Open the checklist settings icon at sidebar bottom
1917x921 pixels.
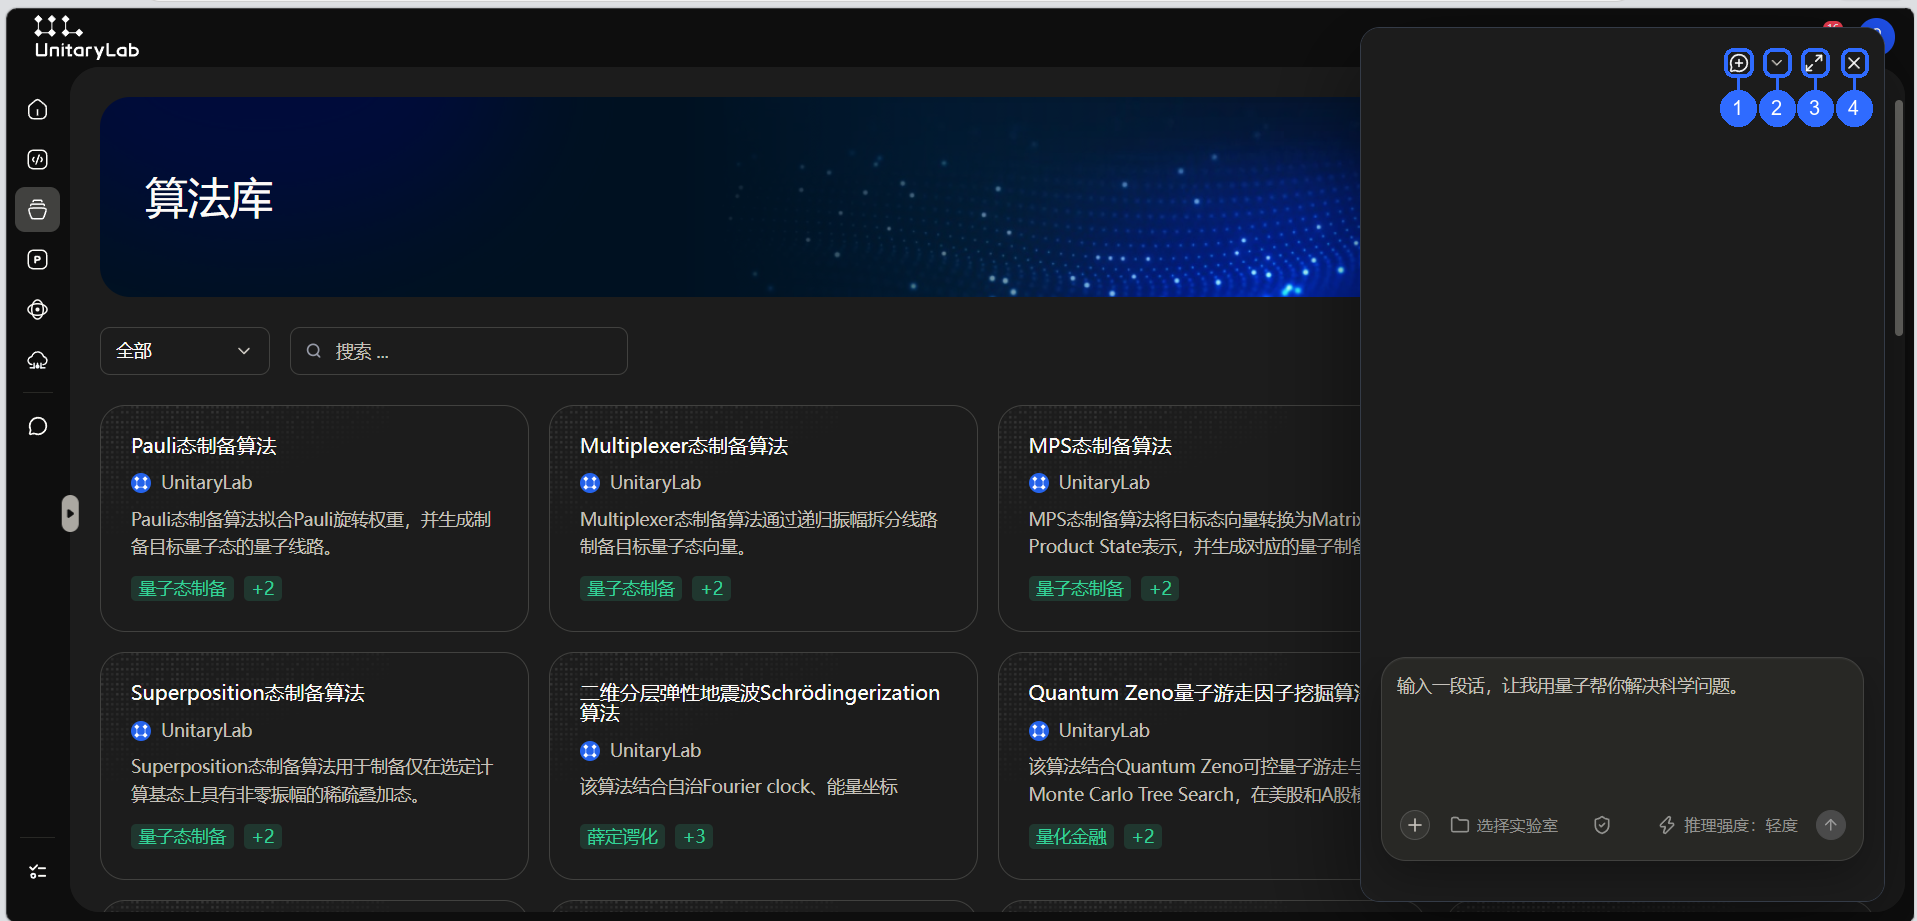38,872
